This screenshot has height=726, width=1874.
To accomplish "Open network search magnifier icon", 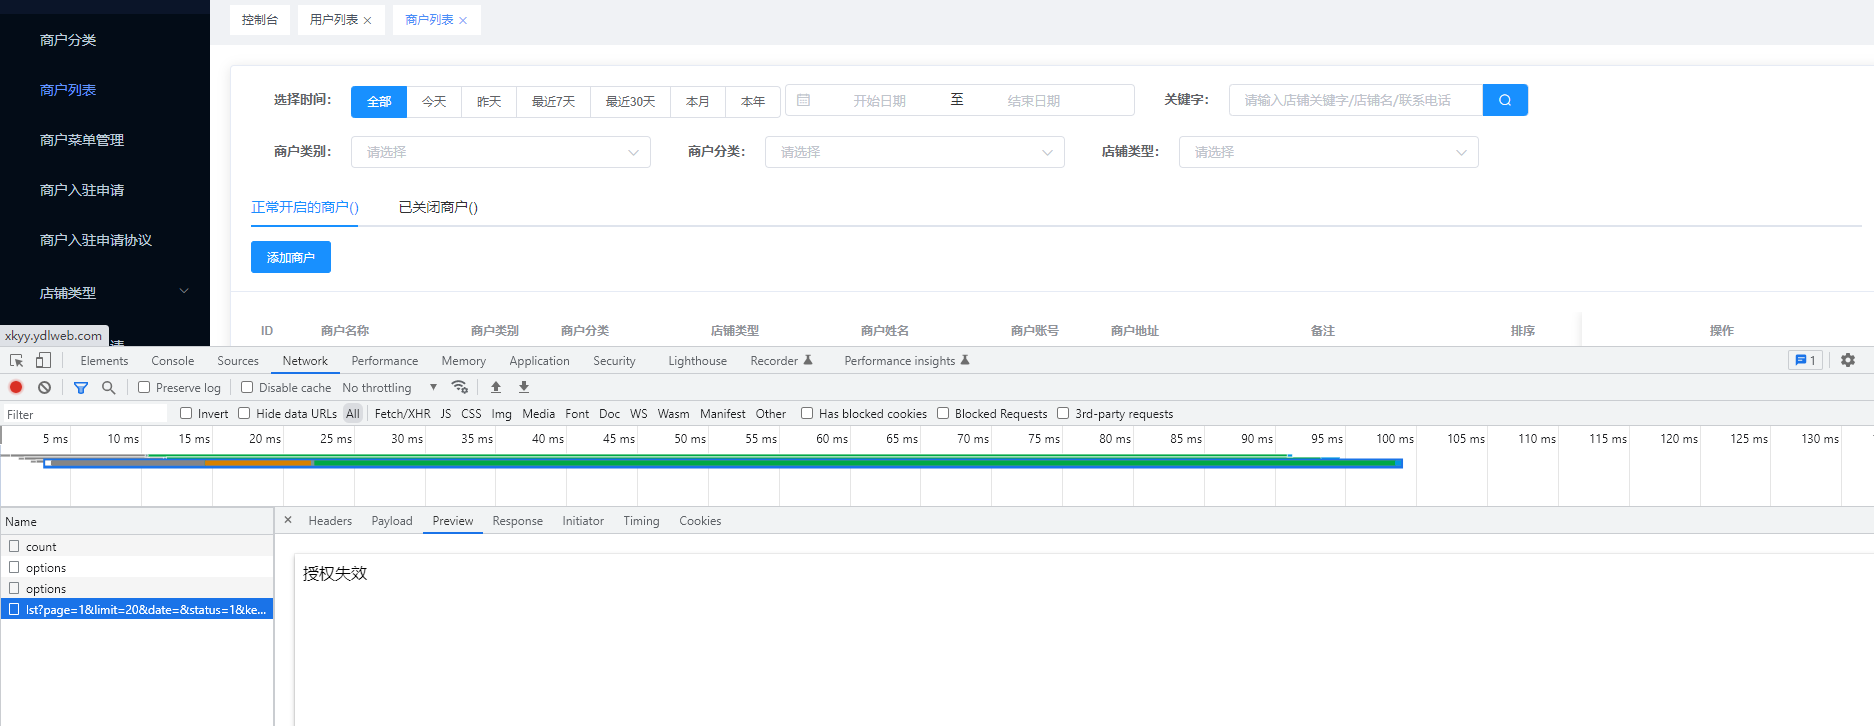I will (109, 387).
